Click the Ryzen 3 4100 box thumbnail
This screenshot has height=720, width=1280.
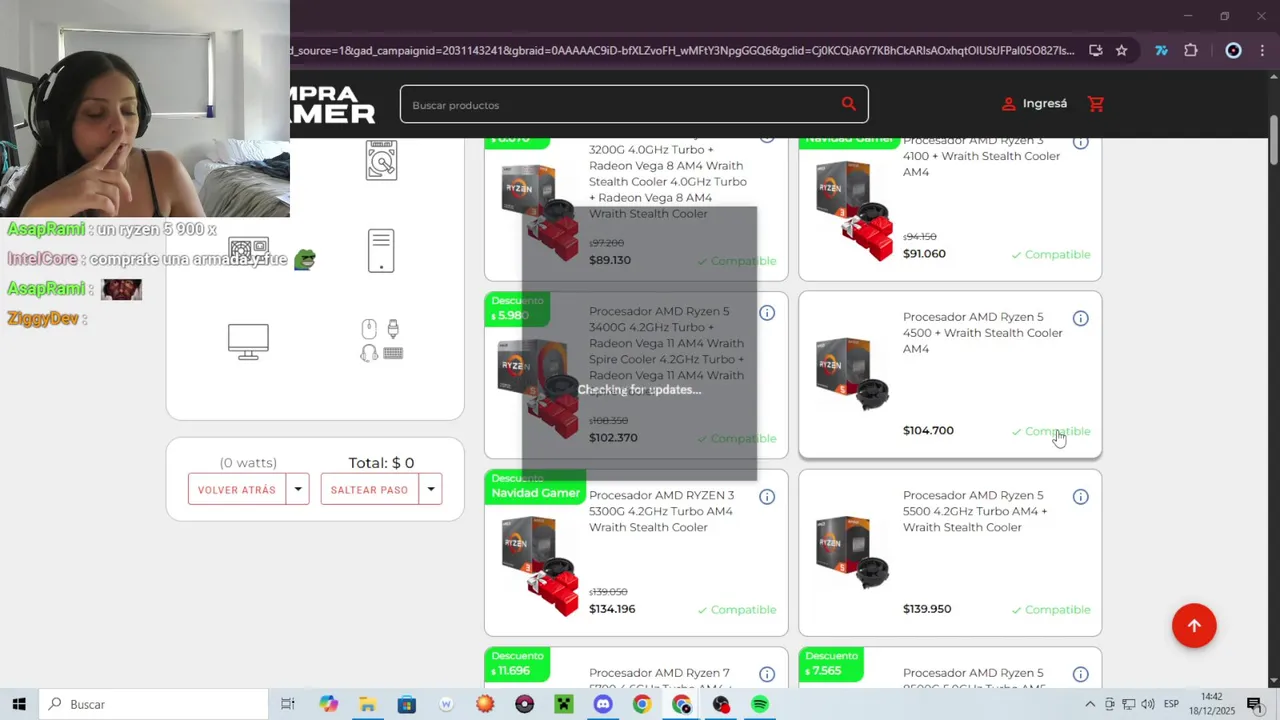click(x=854, y=211)
